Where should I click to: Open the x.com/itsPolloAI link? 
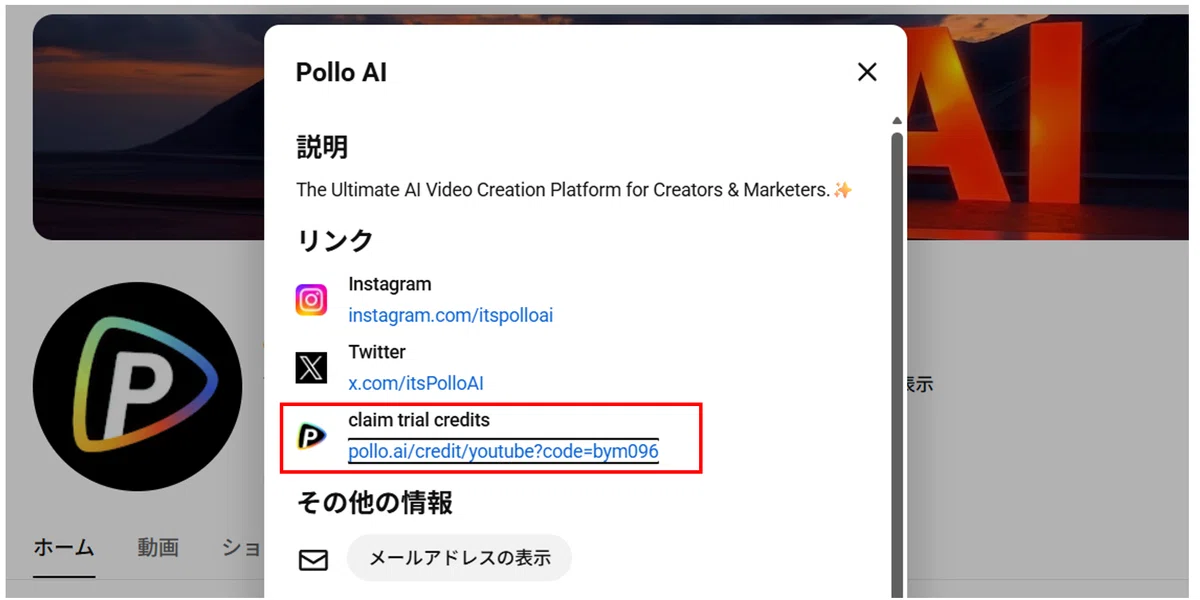[x=416, y=383]
